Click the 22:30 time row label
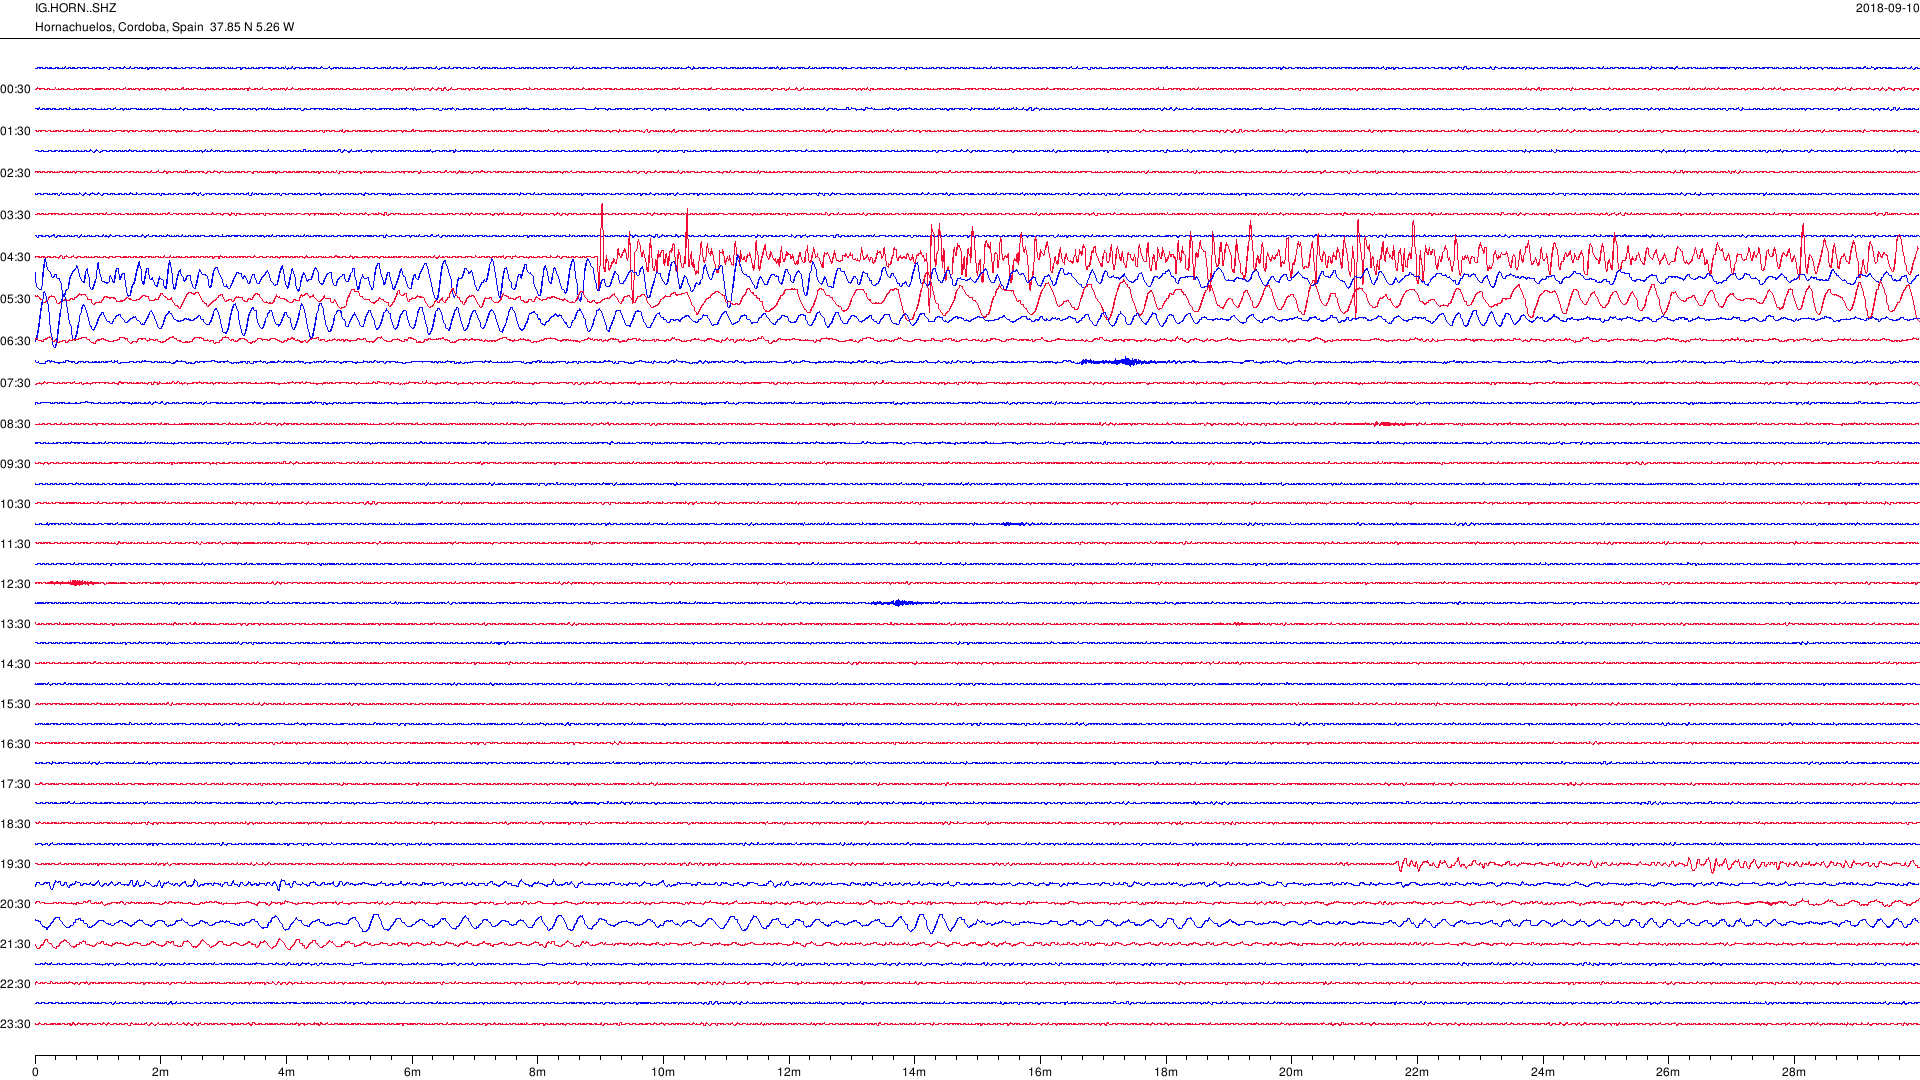Viewport: 1920px width, 1080px height. pos(15,984)
